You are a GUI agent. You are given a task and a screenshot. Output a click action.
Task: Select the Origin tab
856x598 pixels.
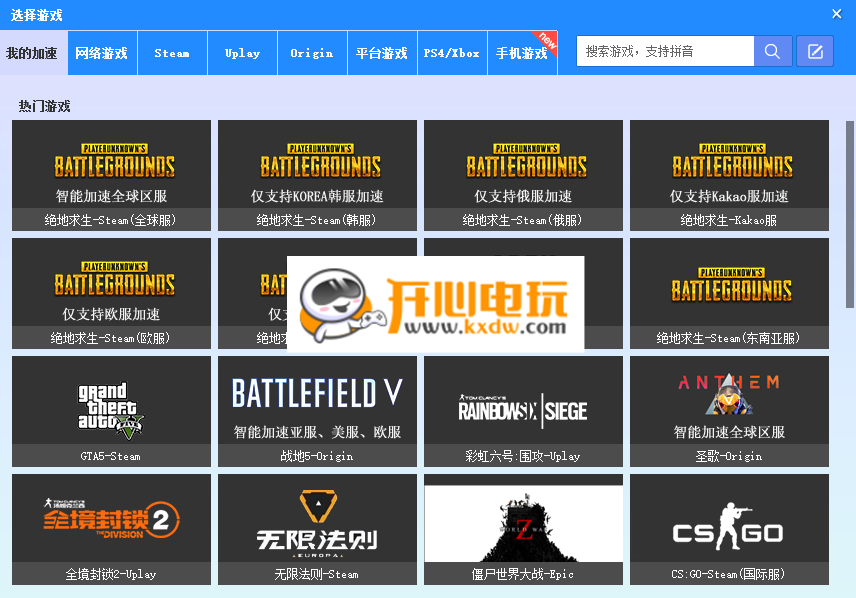pyautogui.click(x=311, y=53)
